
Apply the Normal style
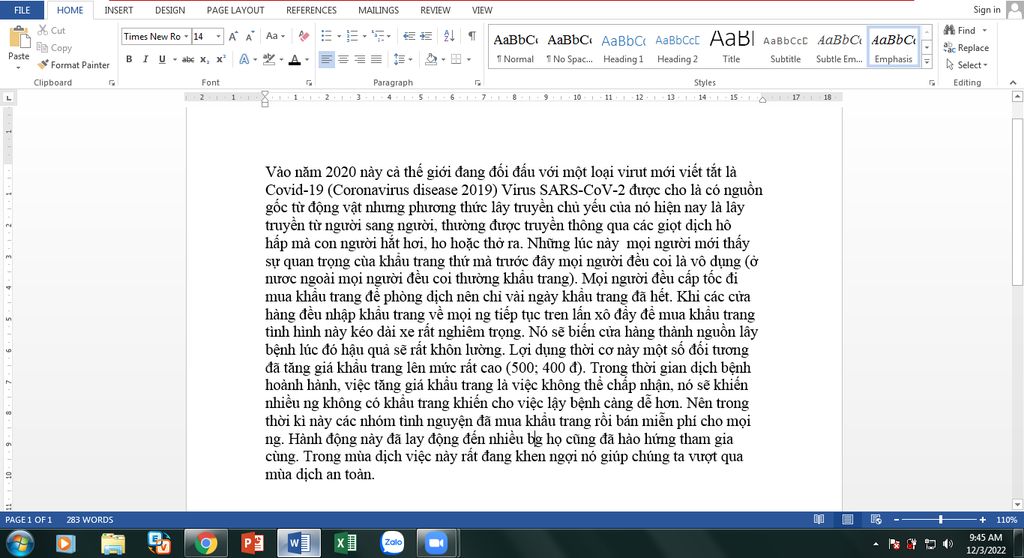click(x=515, y=48)
